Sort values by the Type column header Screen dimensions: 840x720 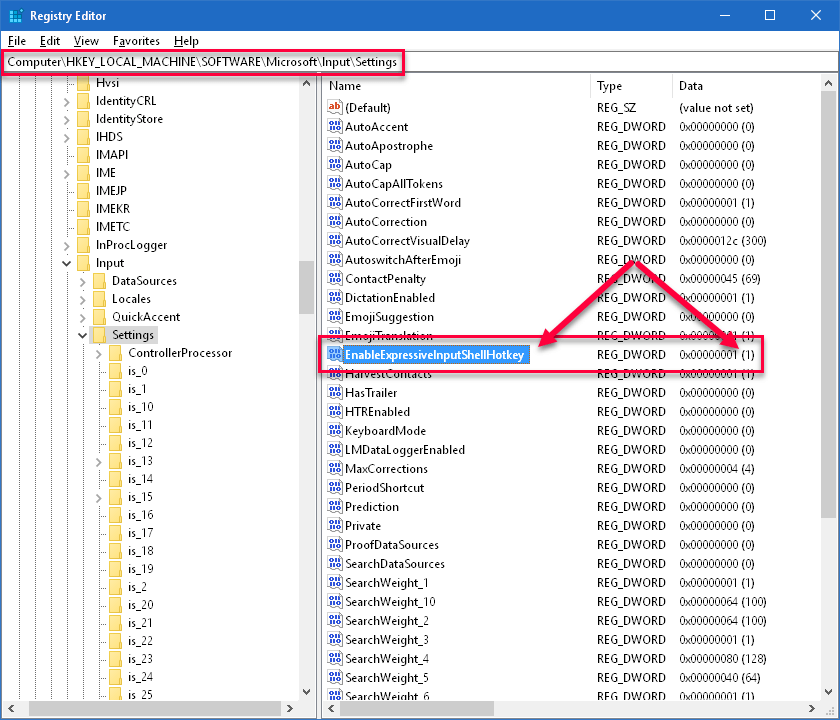pos(632,86)
